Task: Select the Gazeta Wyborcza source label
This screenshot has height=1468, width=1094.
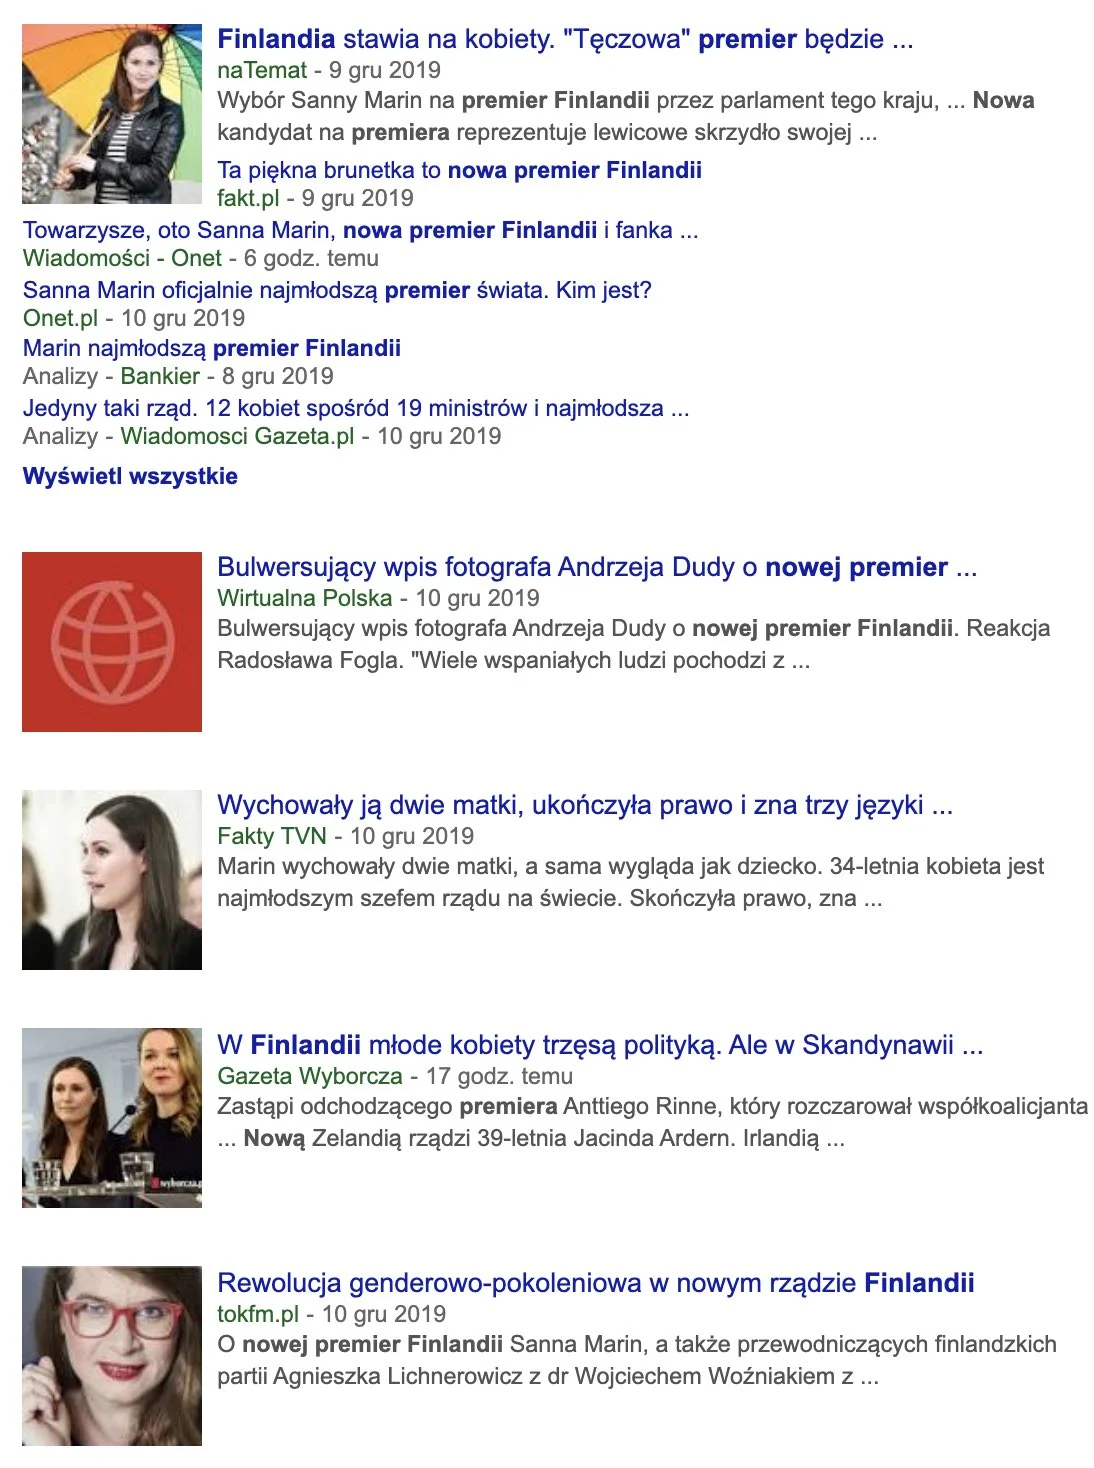Action: point(310,1076)
